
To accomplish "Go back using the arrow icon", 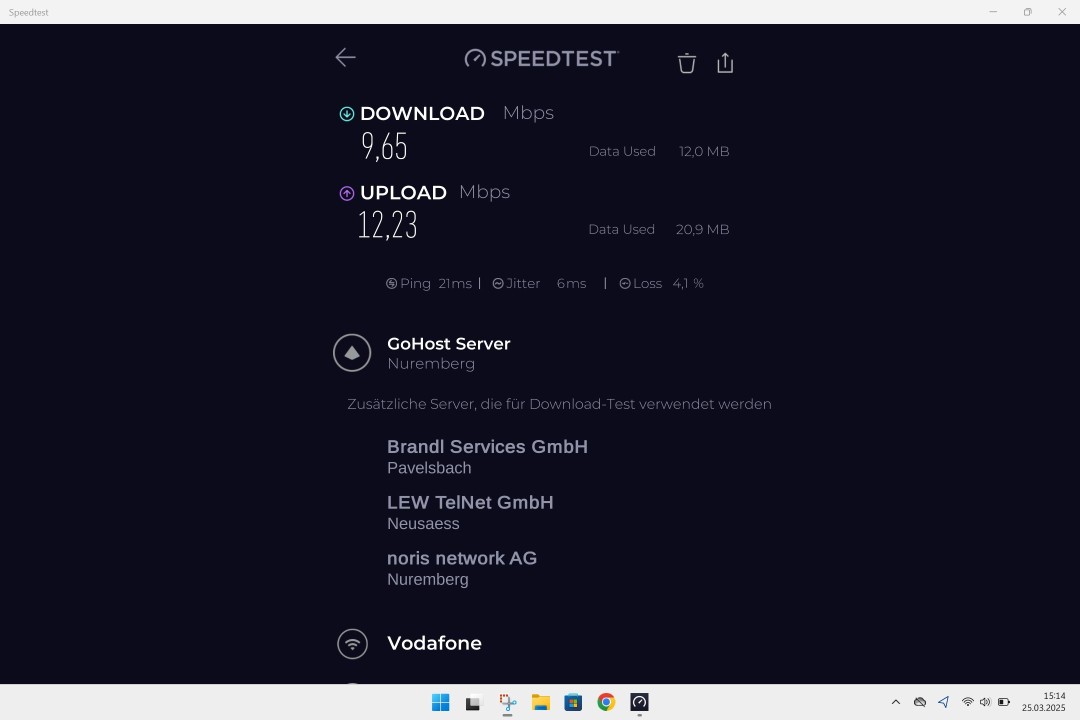I will 346,58.
